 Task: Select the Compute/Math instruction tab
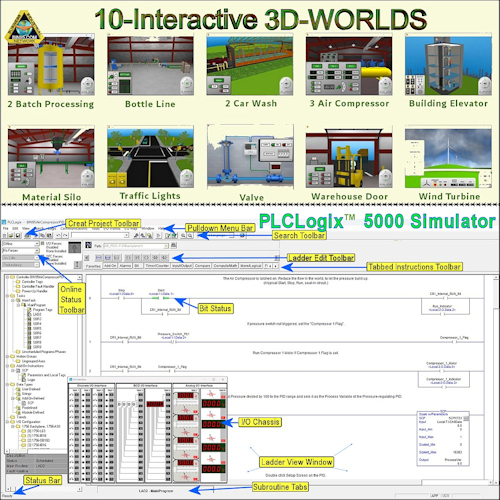pos(225,266)
